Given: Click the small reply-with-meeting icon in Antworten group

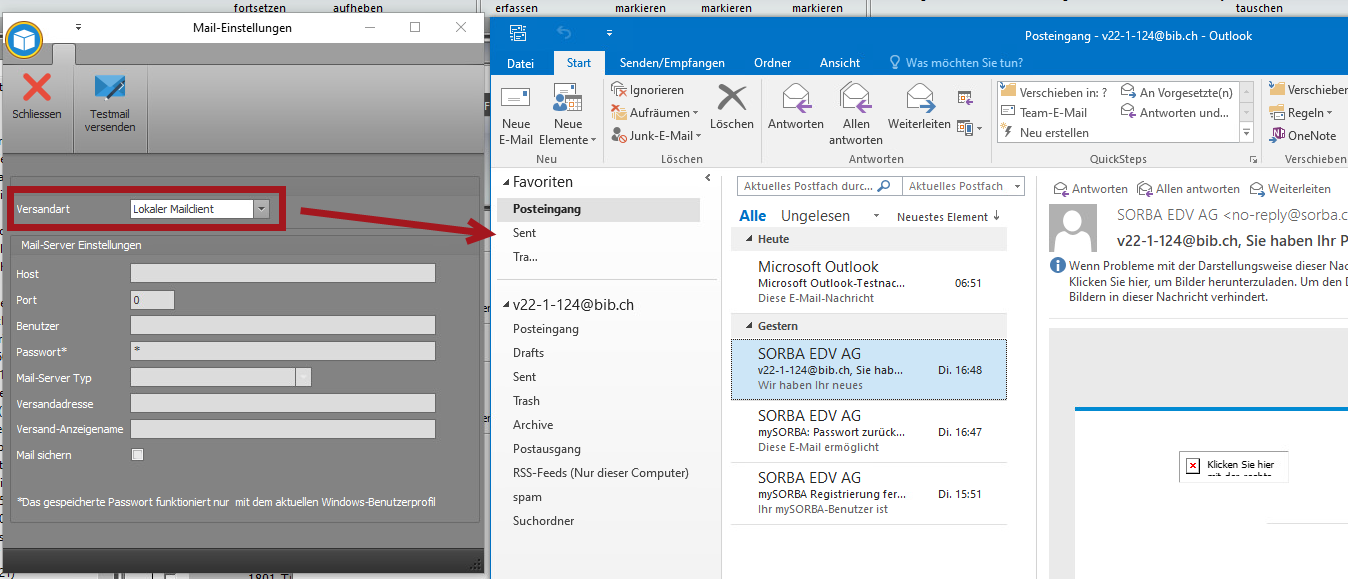Looking at the screenshot, I should coord(965,97).
